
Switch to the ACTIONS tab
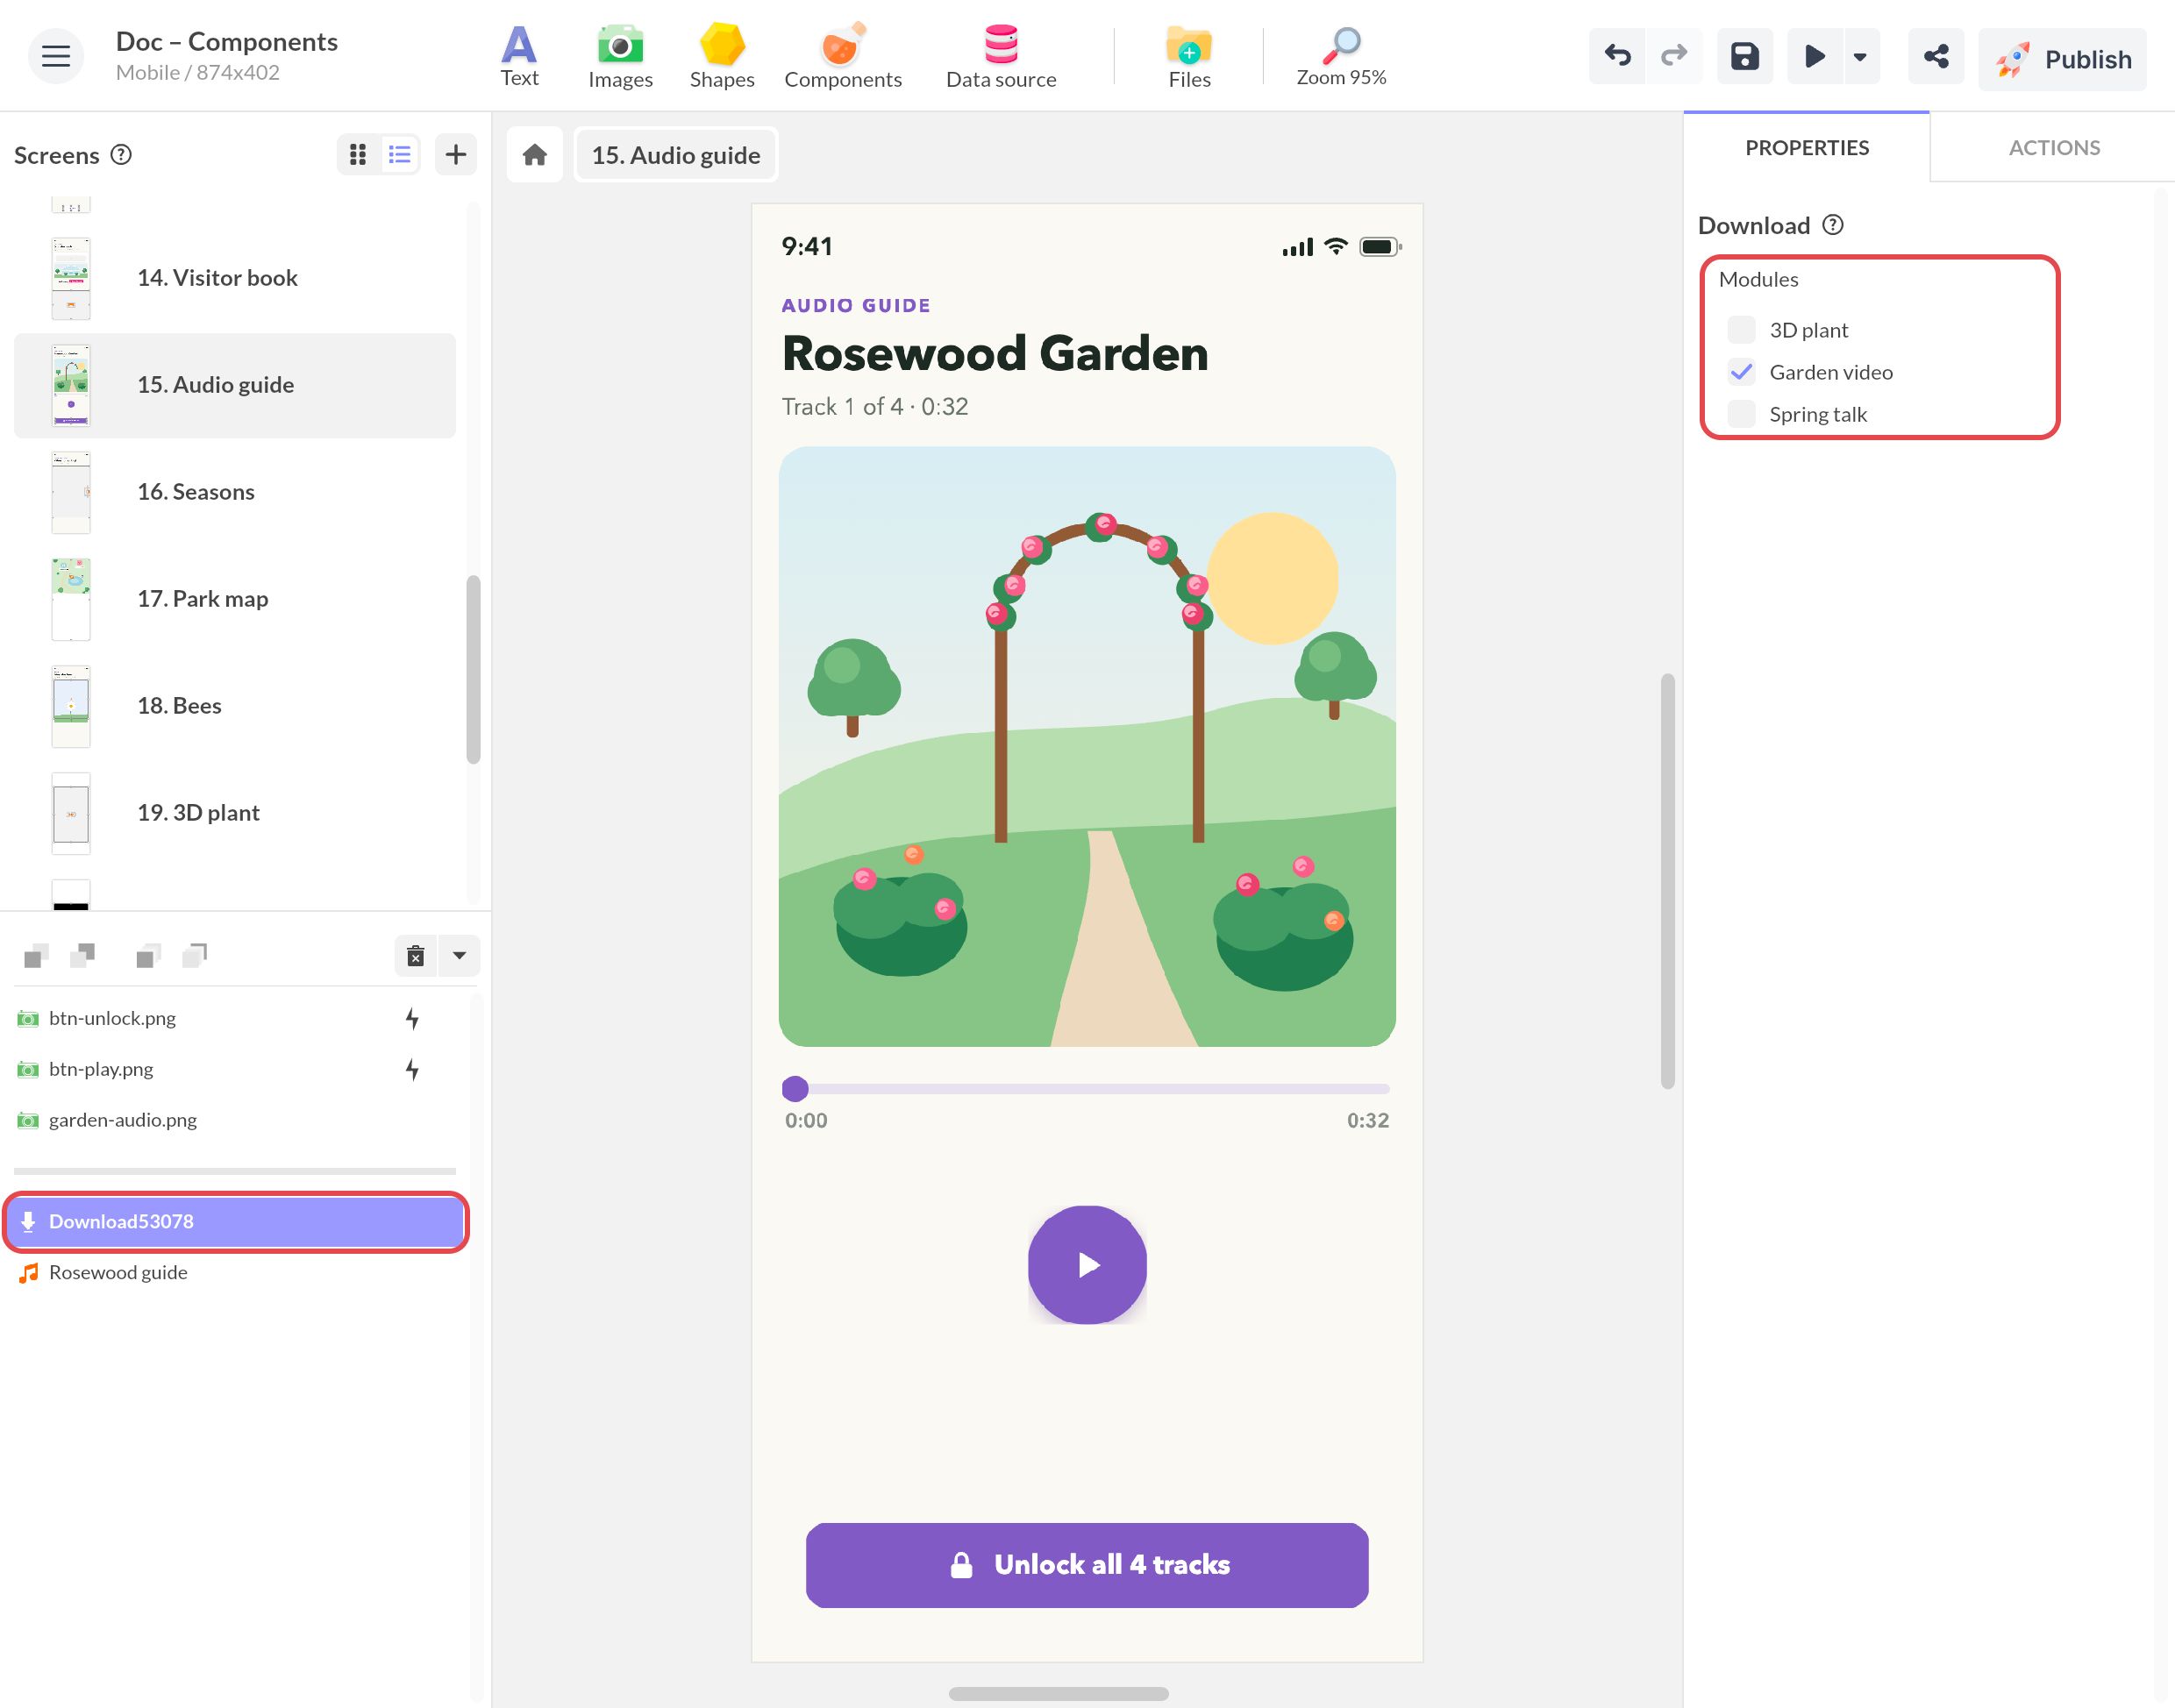(2053, 147)
